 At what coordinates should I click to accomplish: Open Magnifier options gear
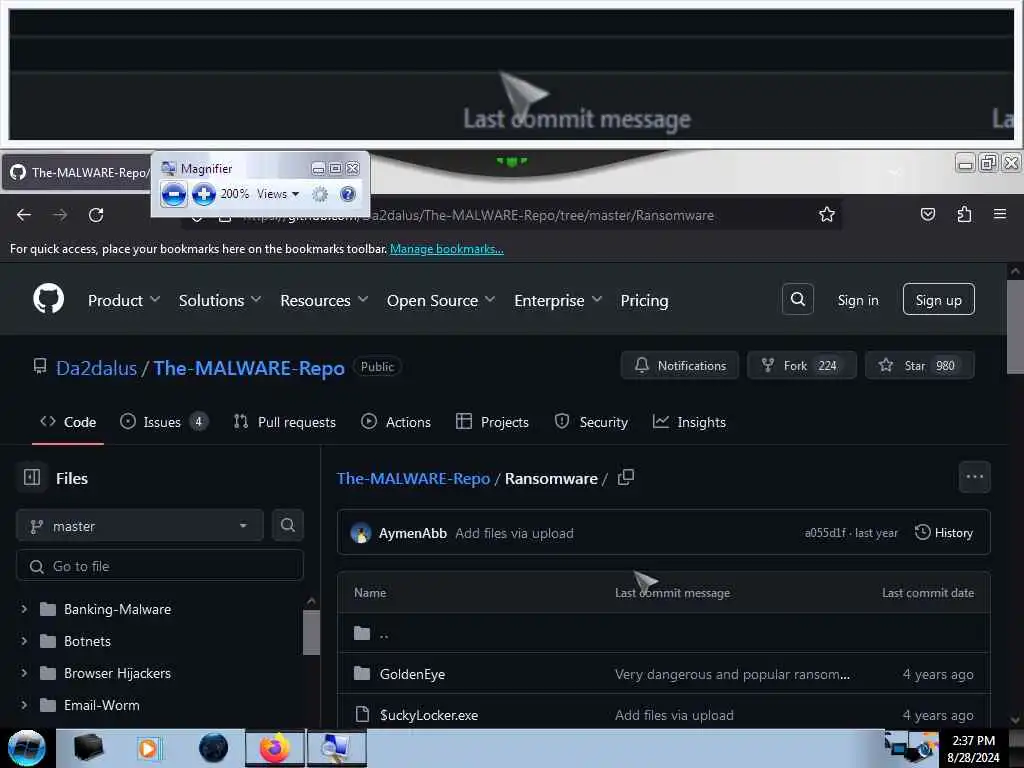(319, 194)
